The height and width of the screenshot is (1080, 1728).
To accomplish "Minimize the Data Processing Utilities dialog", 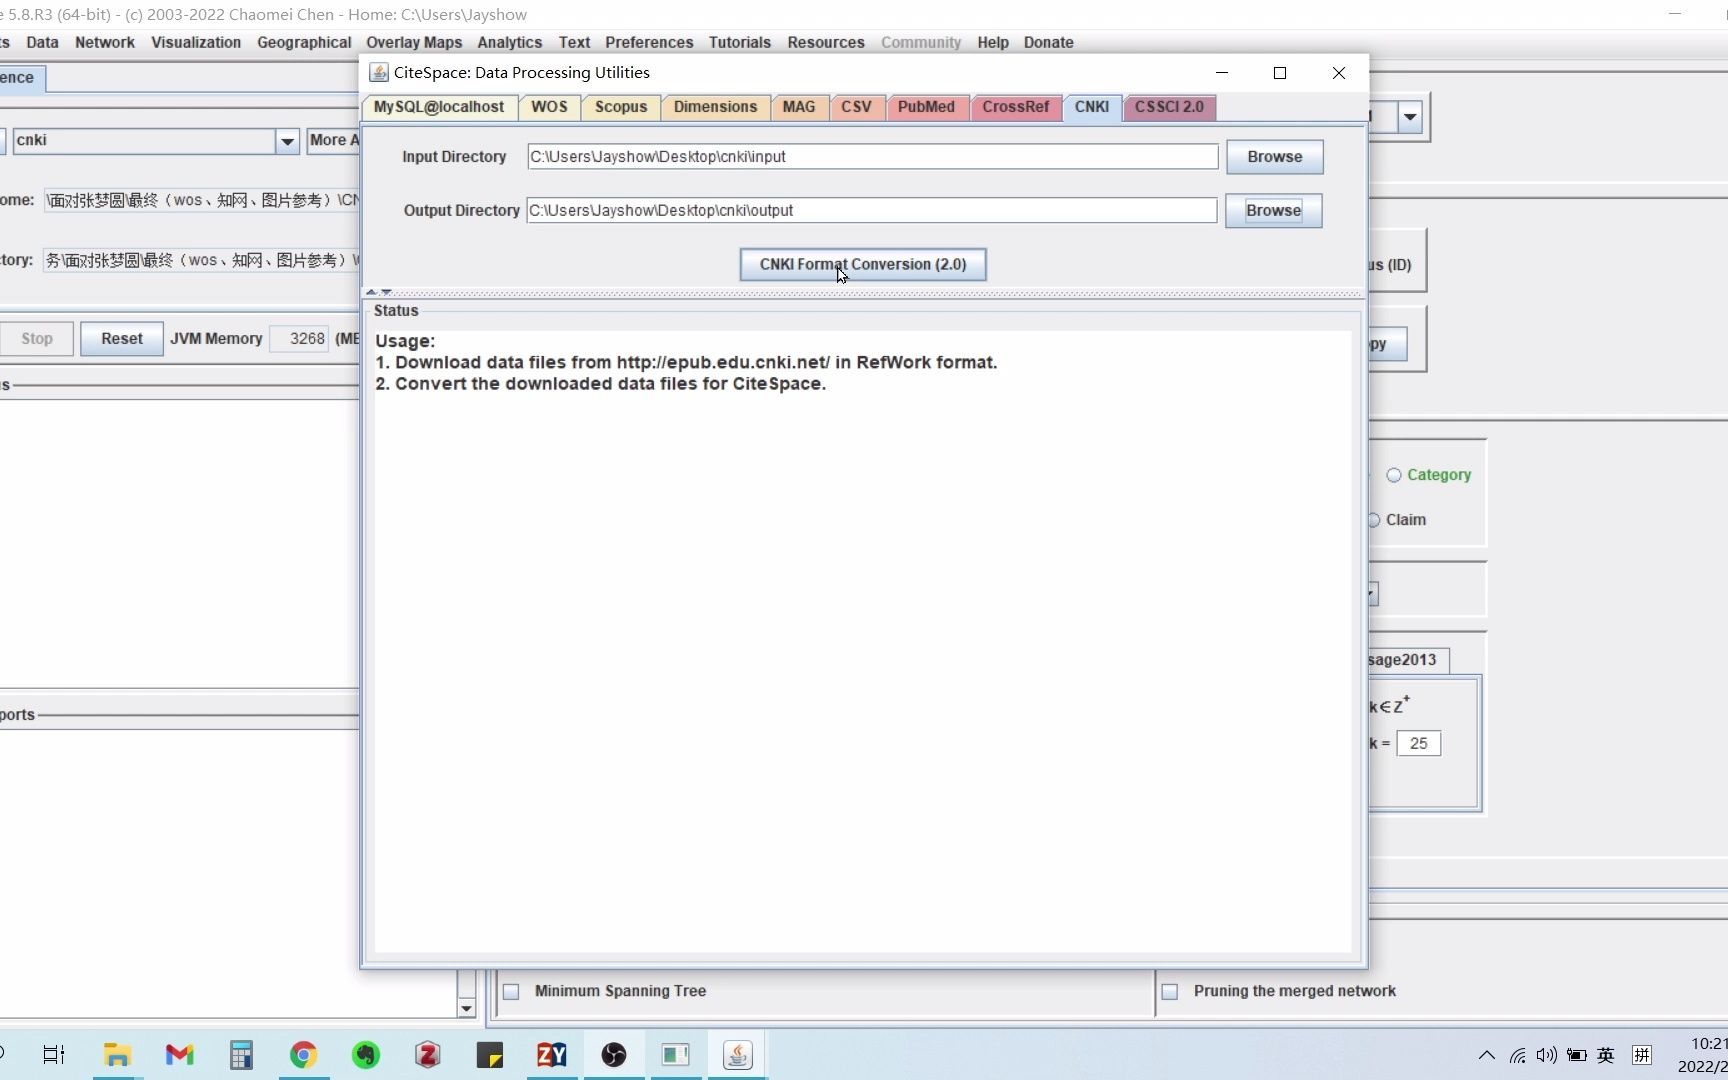I will click(x=1221, y=72).
